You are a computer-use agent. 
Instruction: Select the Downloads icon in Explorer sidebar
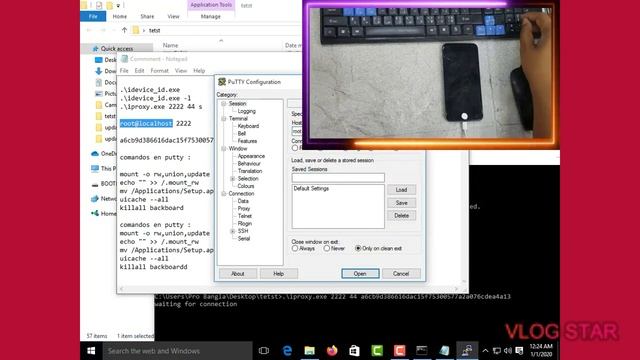pos(98,71)
